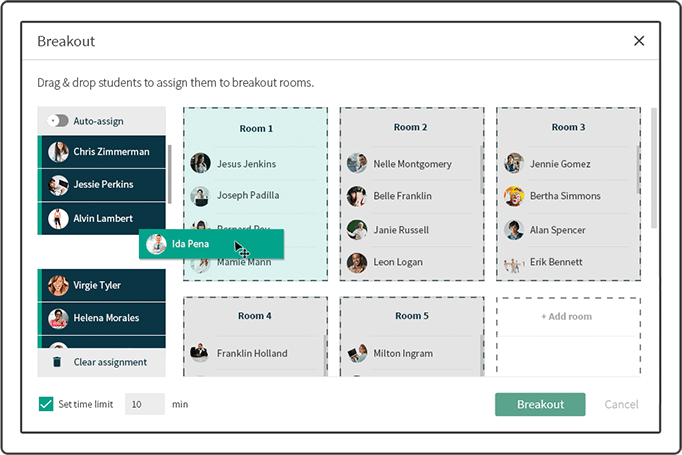Click the name Jesus Jenkins
Image resolution: width=682 pixels, height=455 pixels.
coord(246,164)
